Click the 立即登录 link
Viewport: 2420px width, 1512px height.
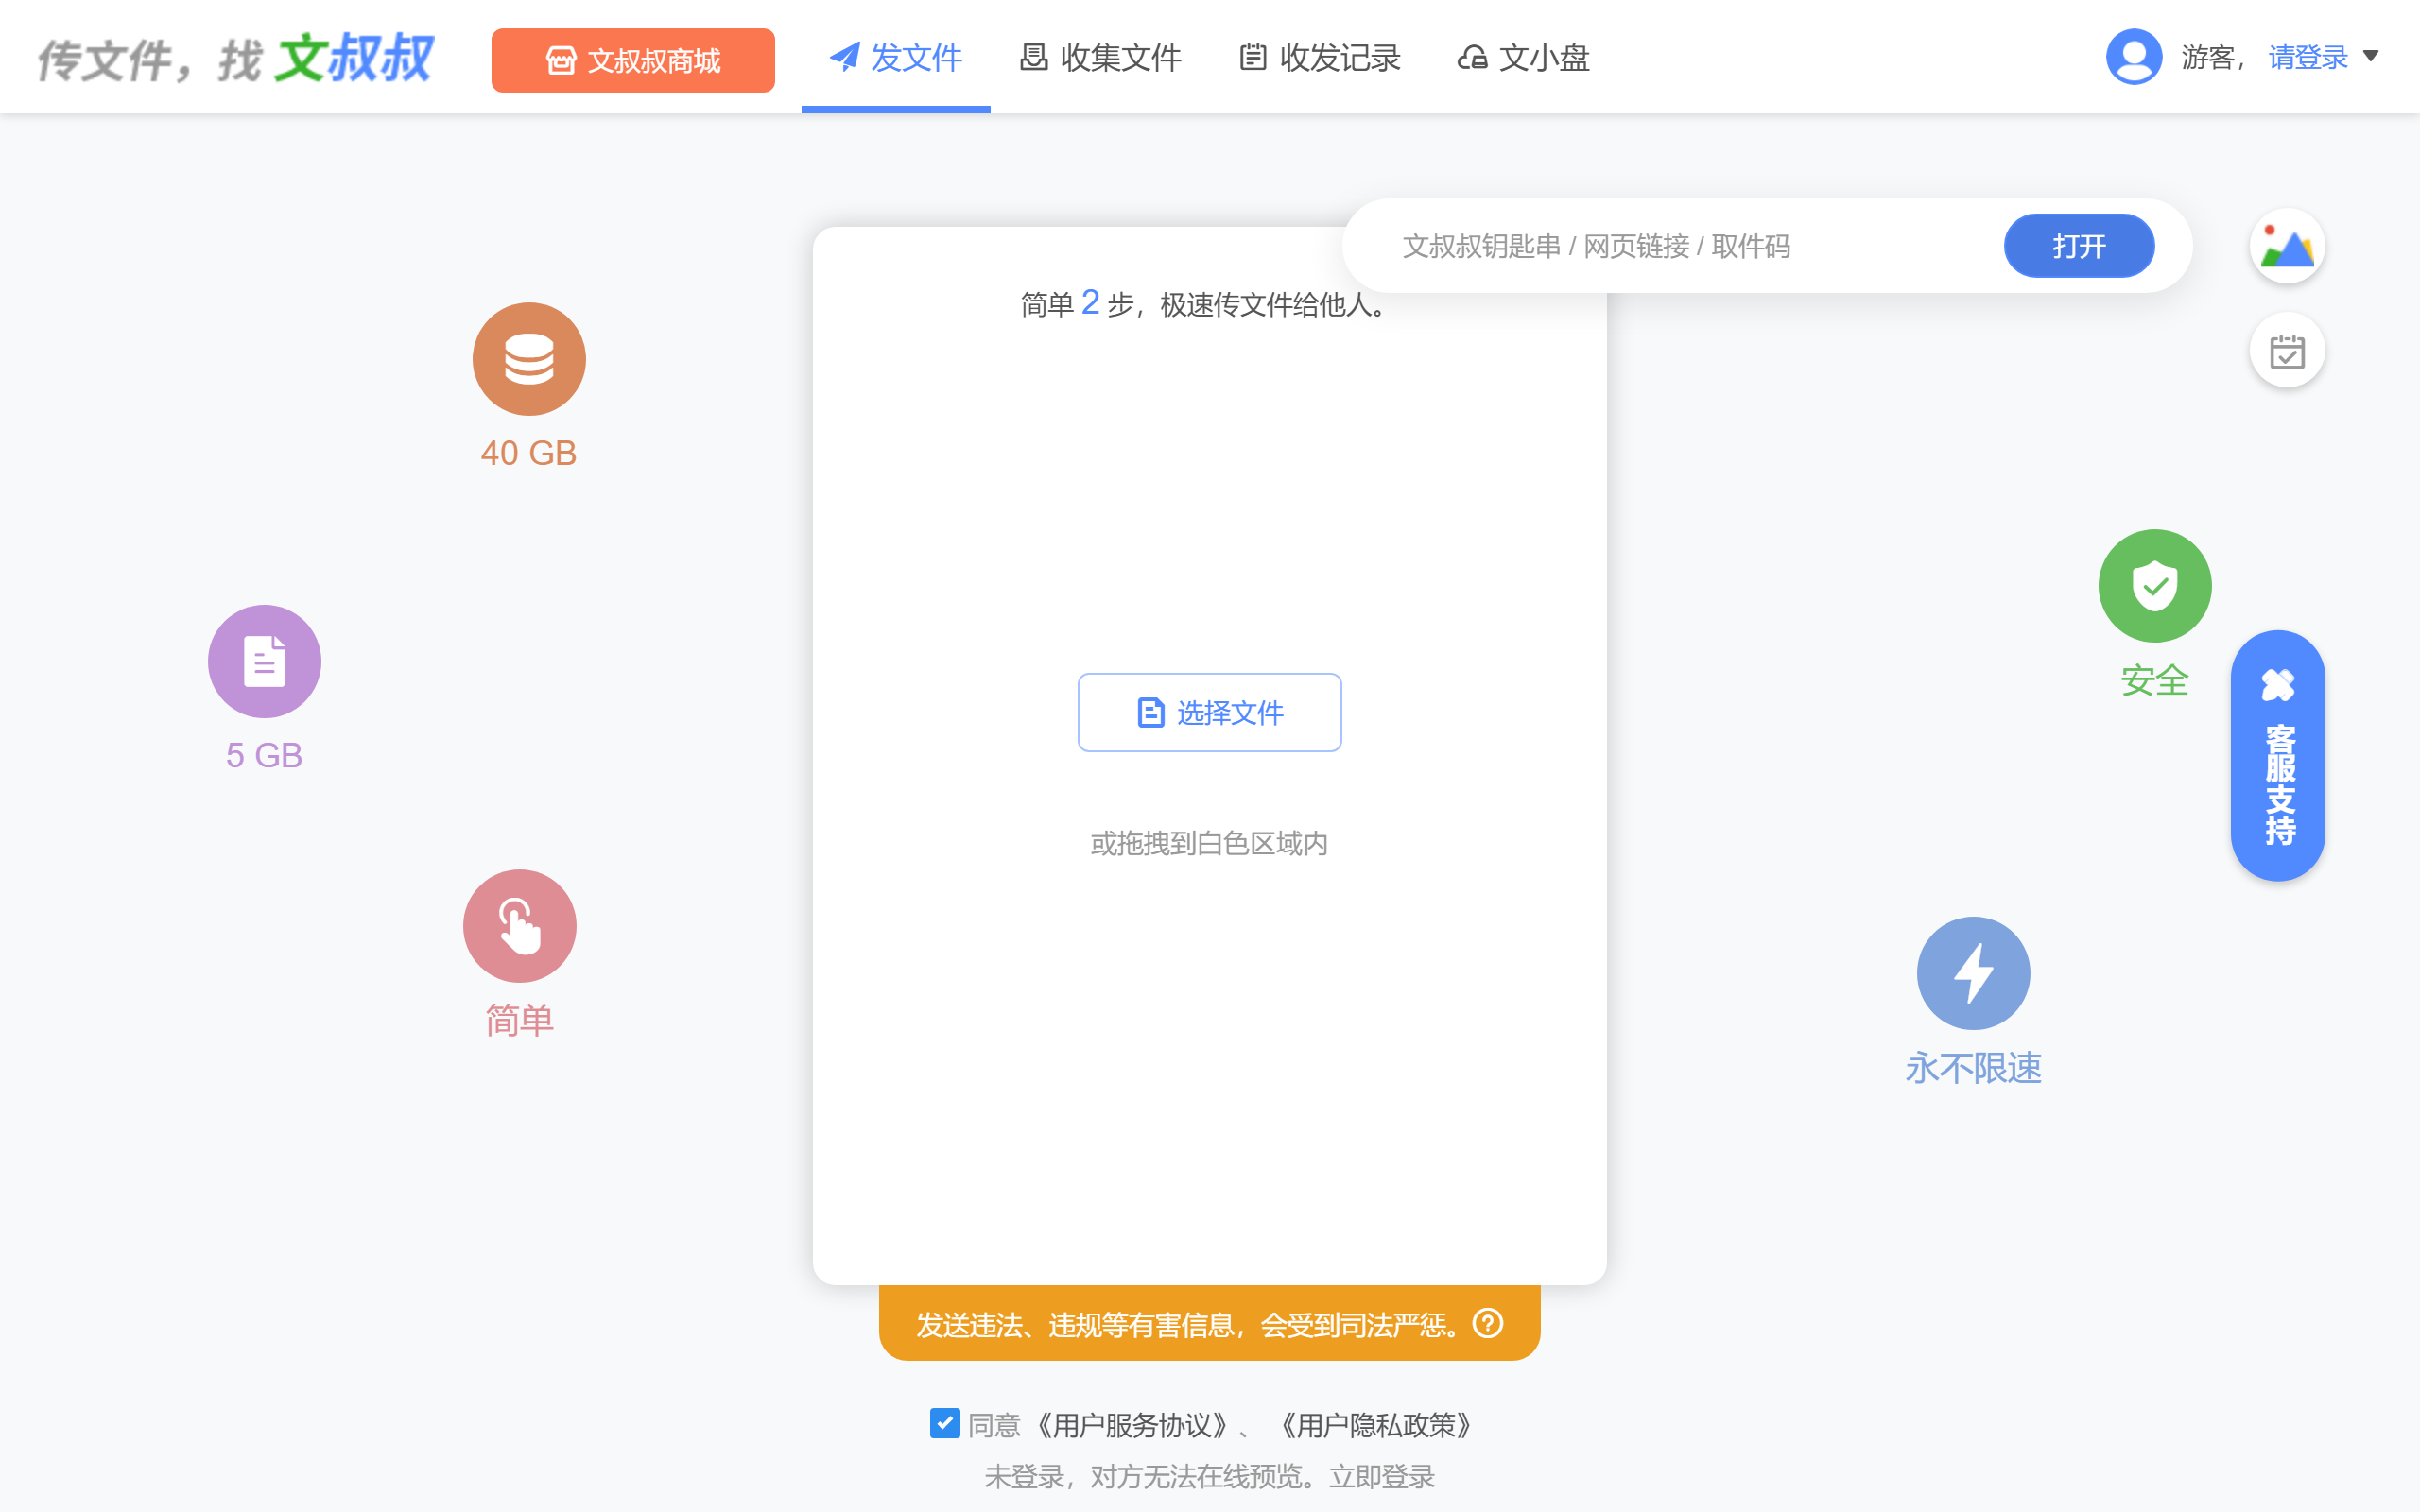(x=1382, y=1477)
